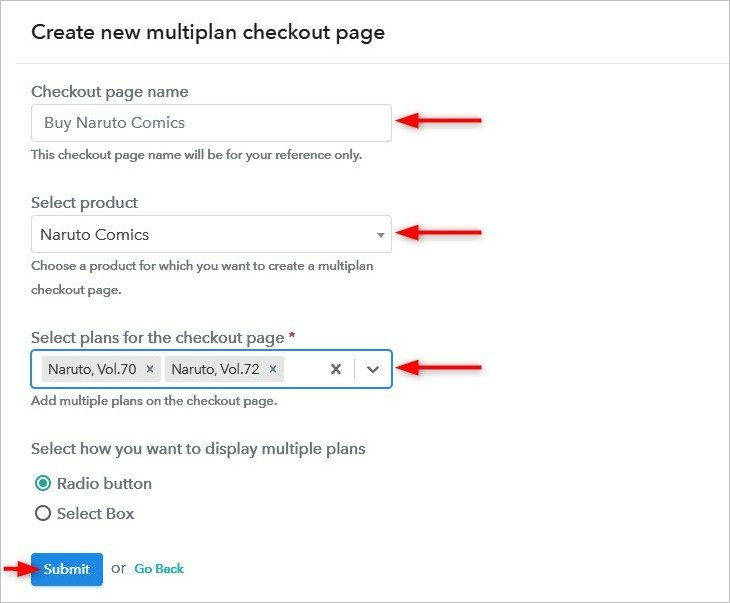Remove the Naruto, Vol.72 plan tag
This screenshot has width=730, height=603.
tap(273, 369)
